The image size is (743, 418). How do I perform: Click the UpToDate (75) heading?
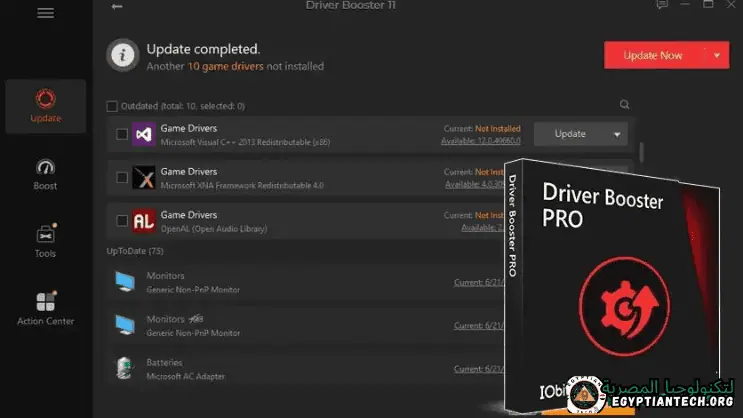135,251
